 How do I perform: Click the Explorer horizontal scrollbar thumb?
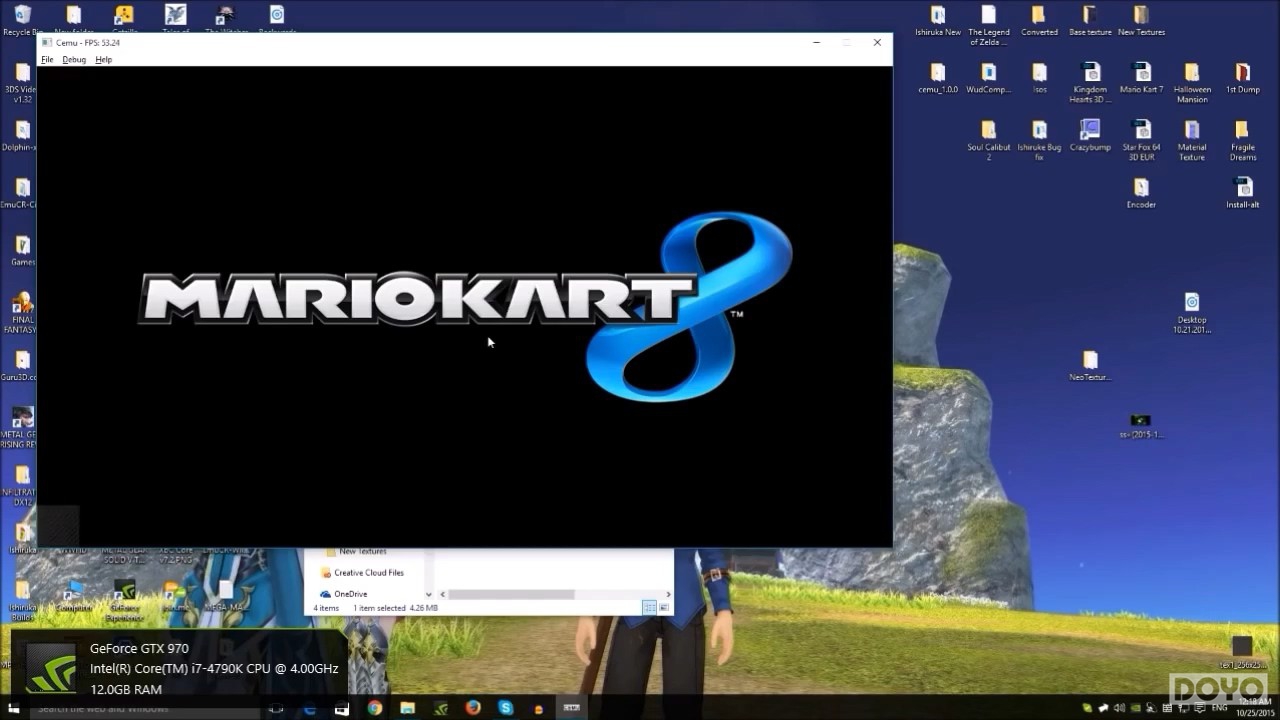511,594
